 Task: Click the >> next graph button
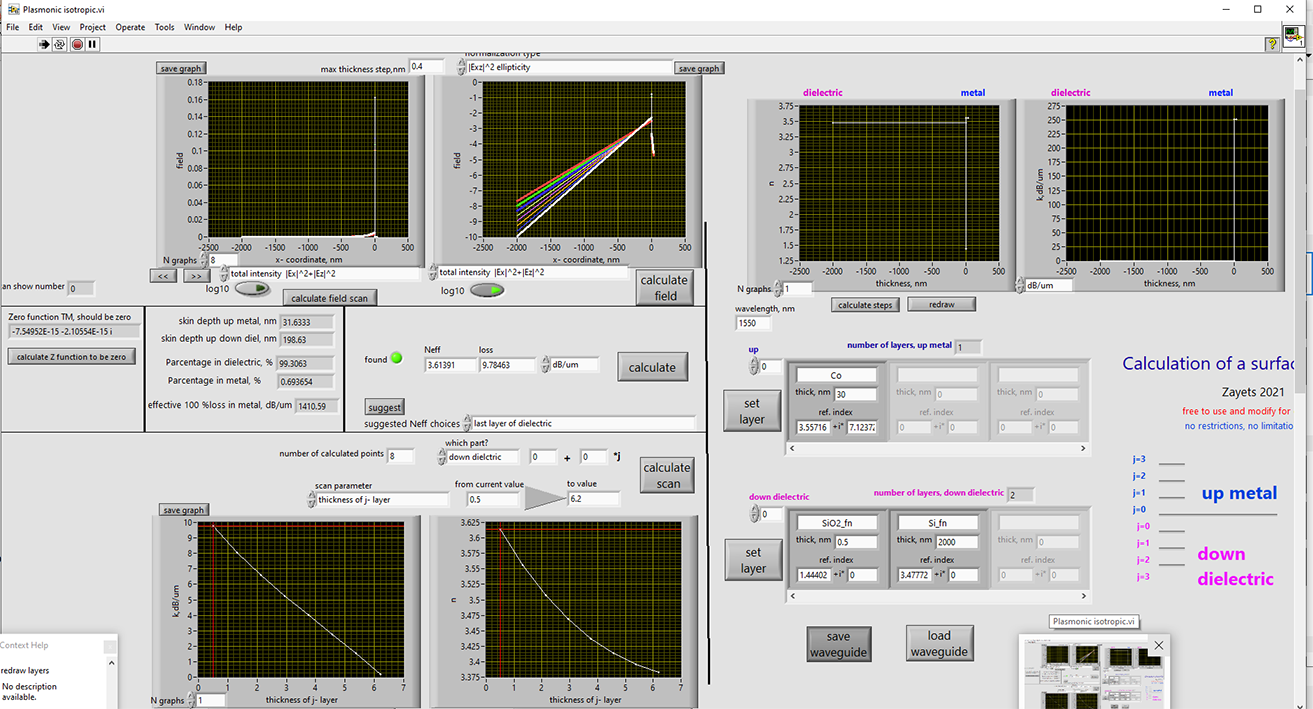(x=196, y=275)
